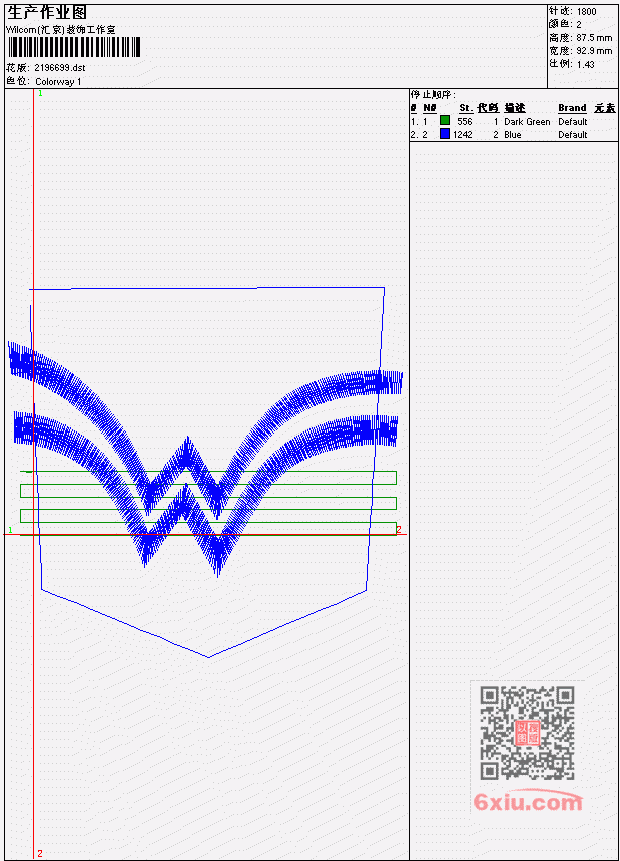620x861 pixels.
Task: Select the 'Colorway 1' text
Action: (x=58, y=82)
